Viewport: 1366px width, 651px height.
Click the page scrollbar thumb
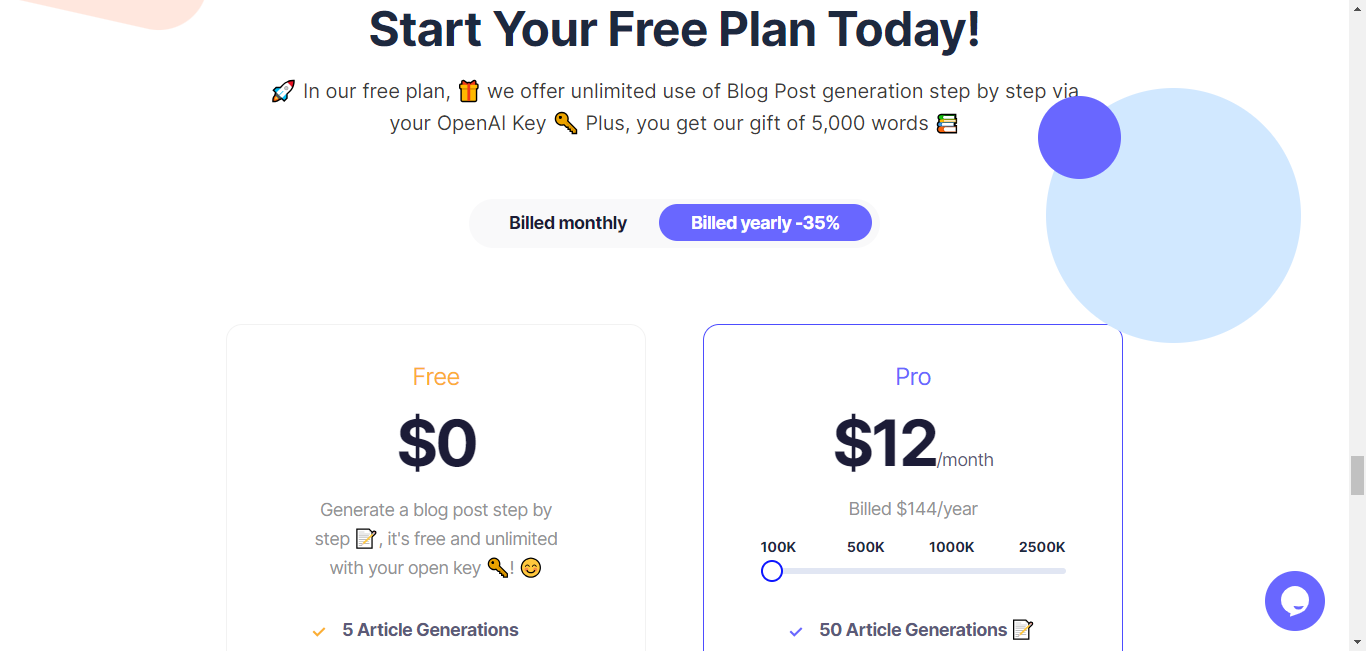click(1357, 475)
